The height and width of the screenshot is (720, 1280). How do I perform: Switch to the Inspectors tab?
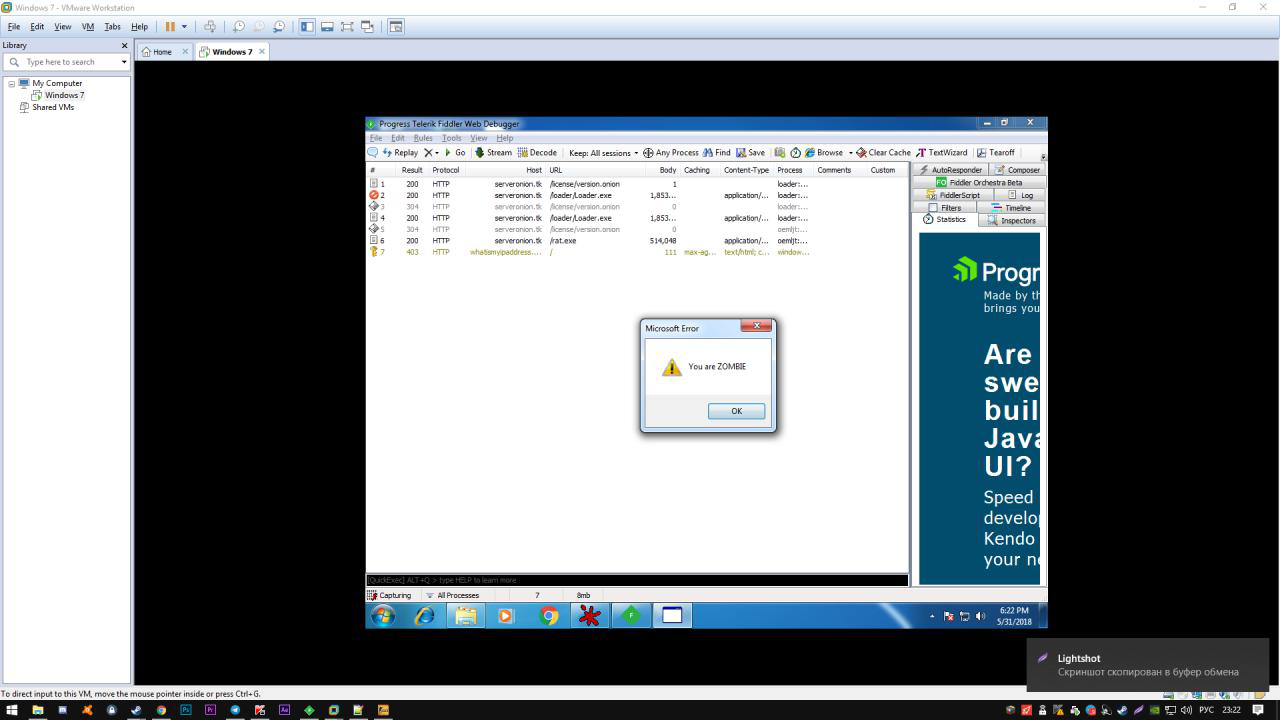(x=1012, y=220)
